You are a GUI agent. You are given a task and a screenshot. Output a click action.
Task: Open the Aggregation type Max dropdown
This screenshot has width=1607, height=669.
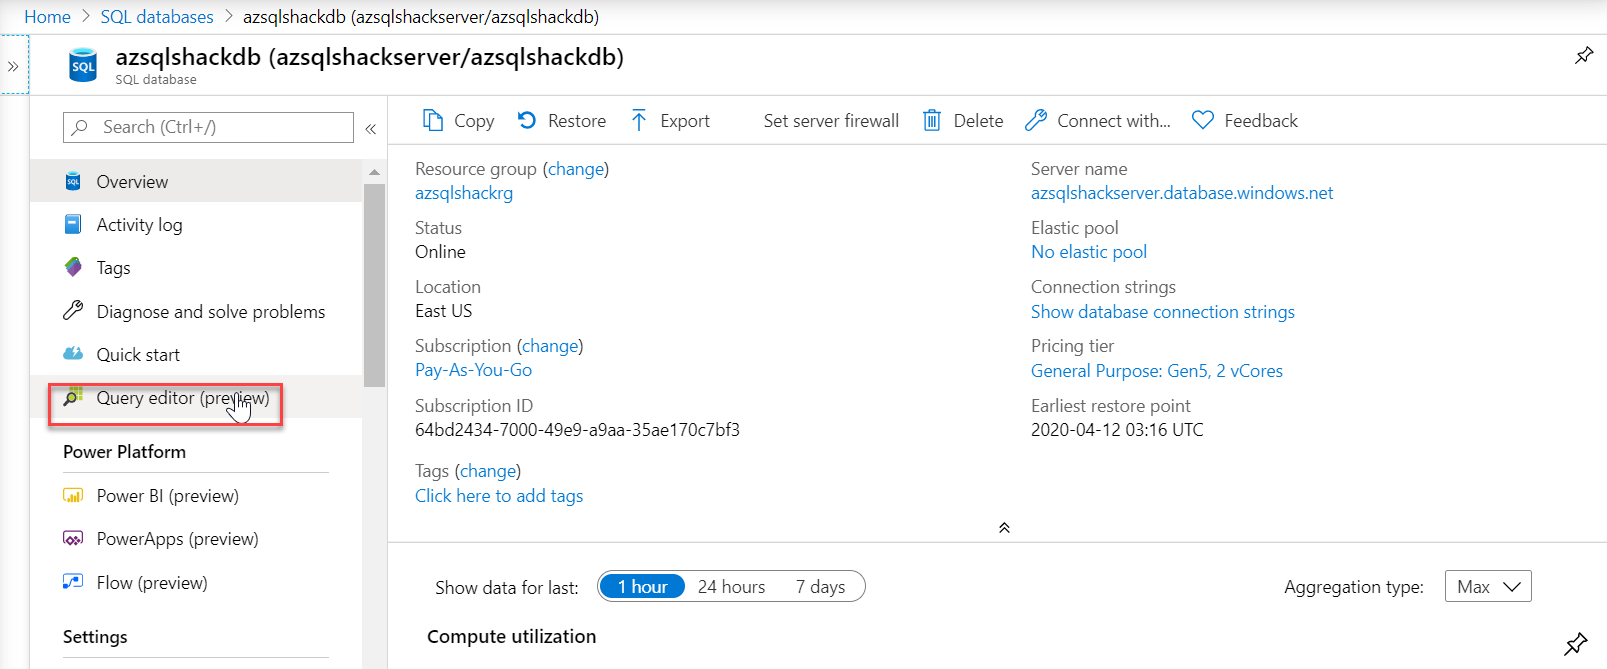coord(1487,587)
